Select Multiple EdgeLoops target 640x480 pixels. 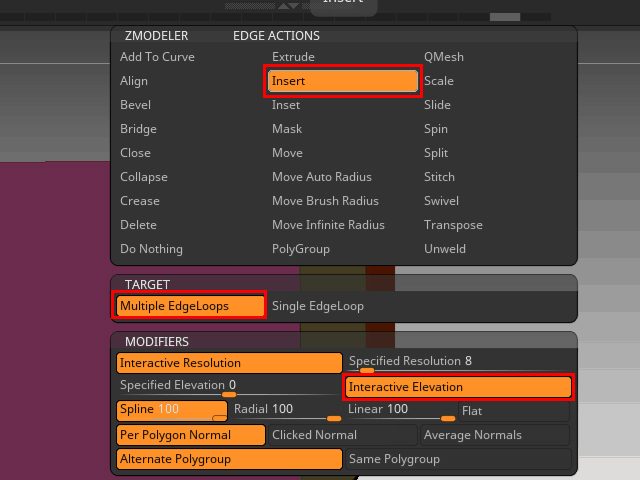coord(190,306)
